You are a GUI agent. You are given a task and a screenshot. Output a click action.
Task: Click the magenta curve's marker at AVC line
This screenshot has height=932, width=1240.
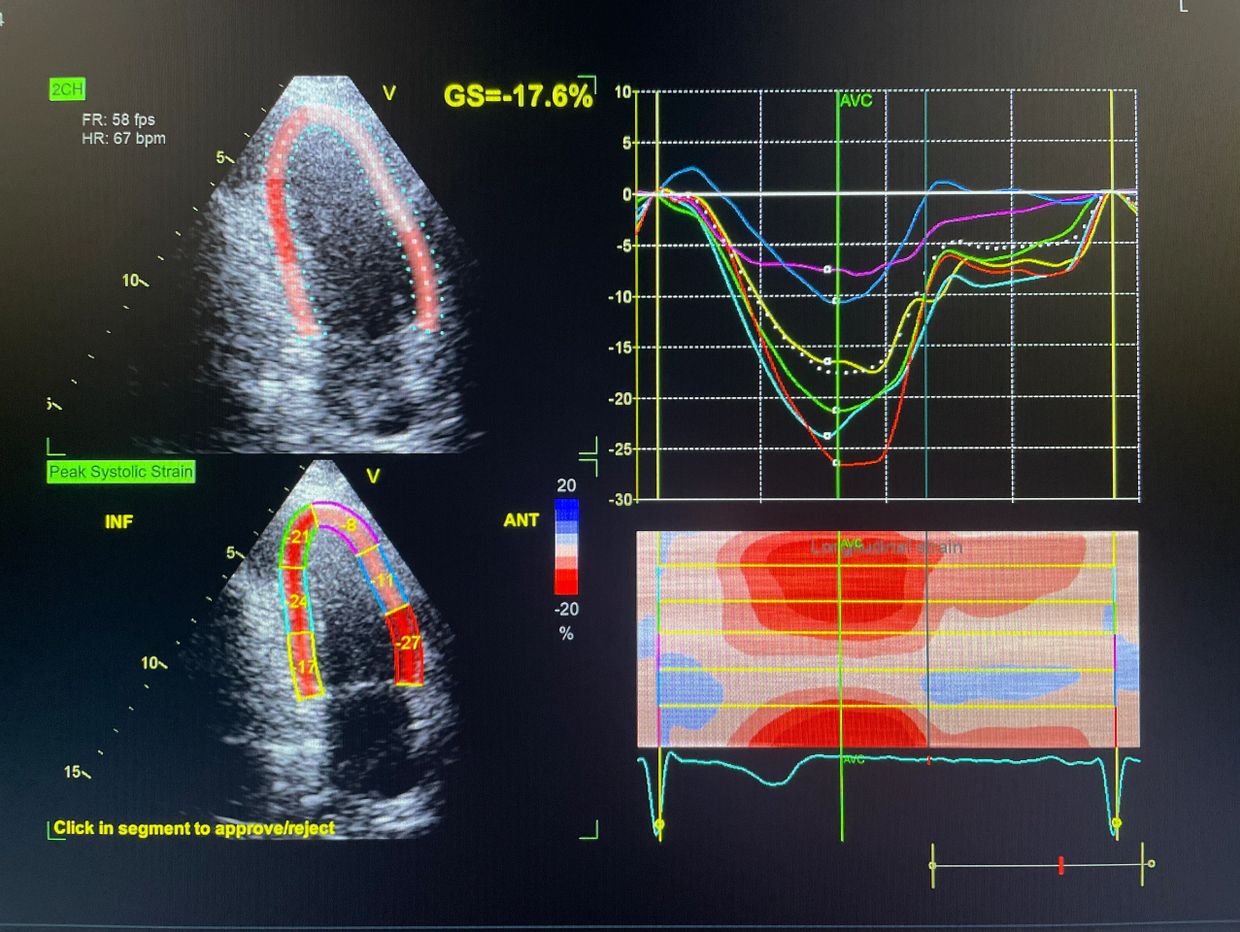827,270
